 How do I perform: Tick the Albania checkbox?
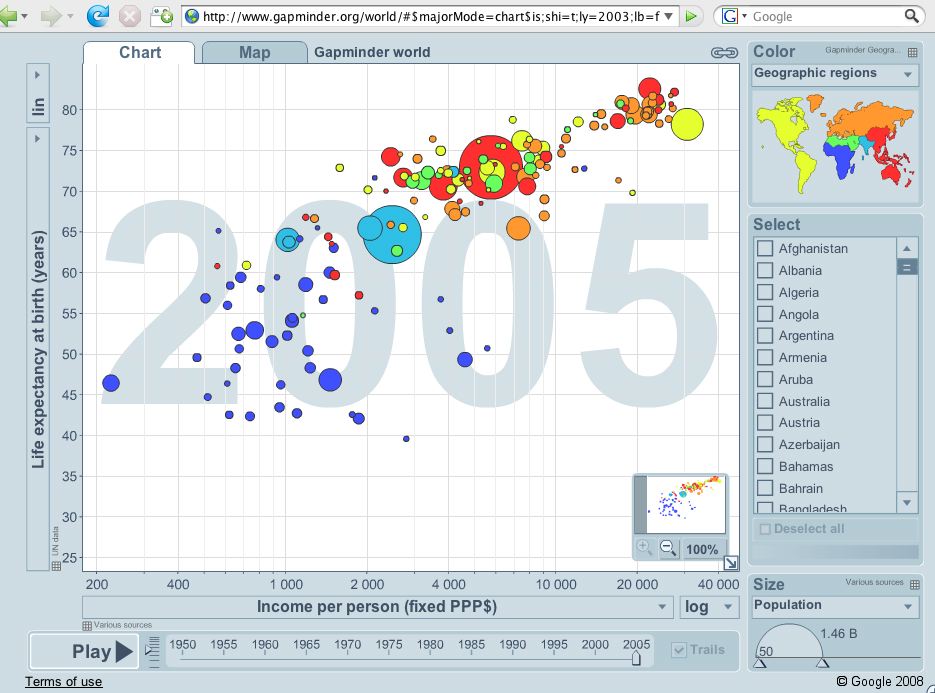[x=764, y=270]
